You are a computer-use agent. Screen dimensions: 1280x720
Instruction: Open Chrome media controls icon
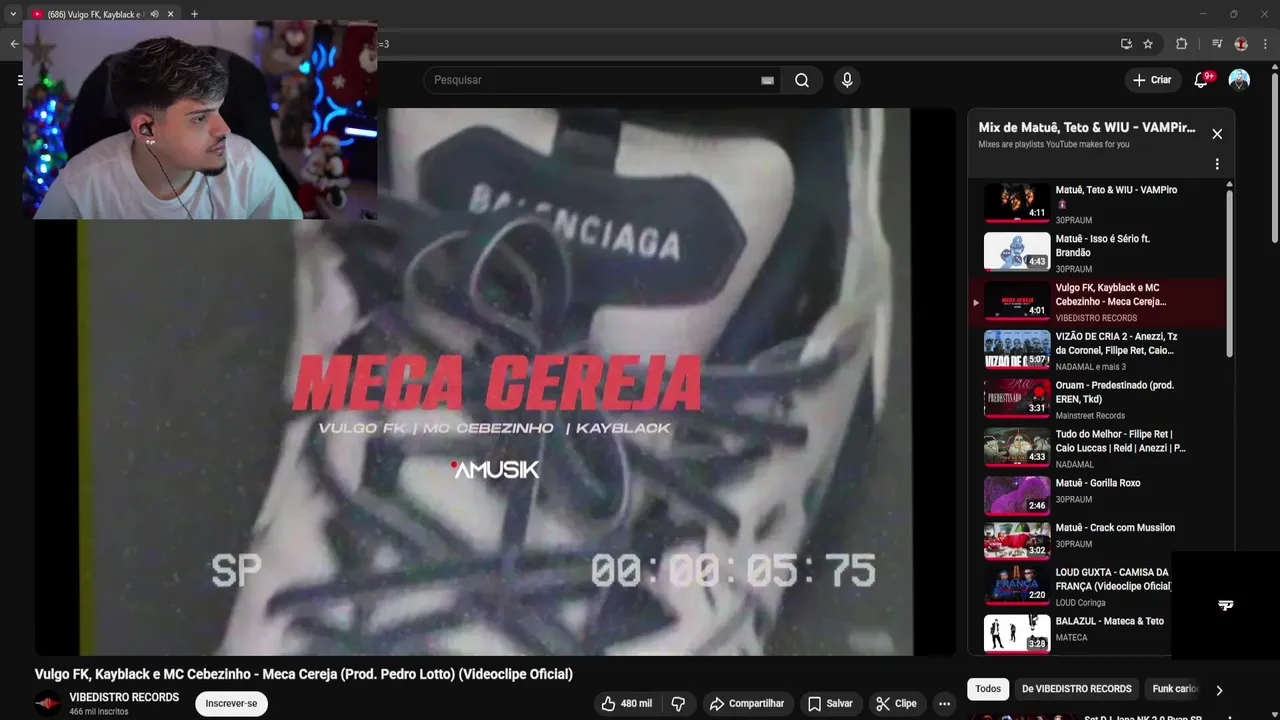(1217, 44)
